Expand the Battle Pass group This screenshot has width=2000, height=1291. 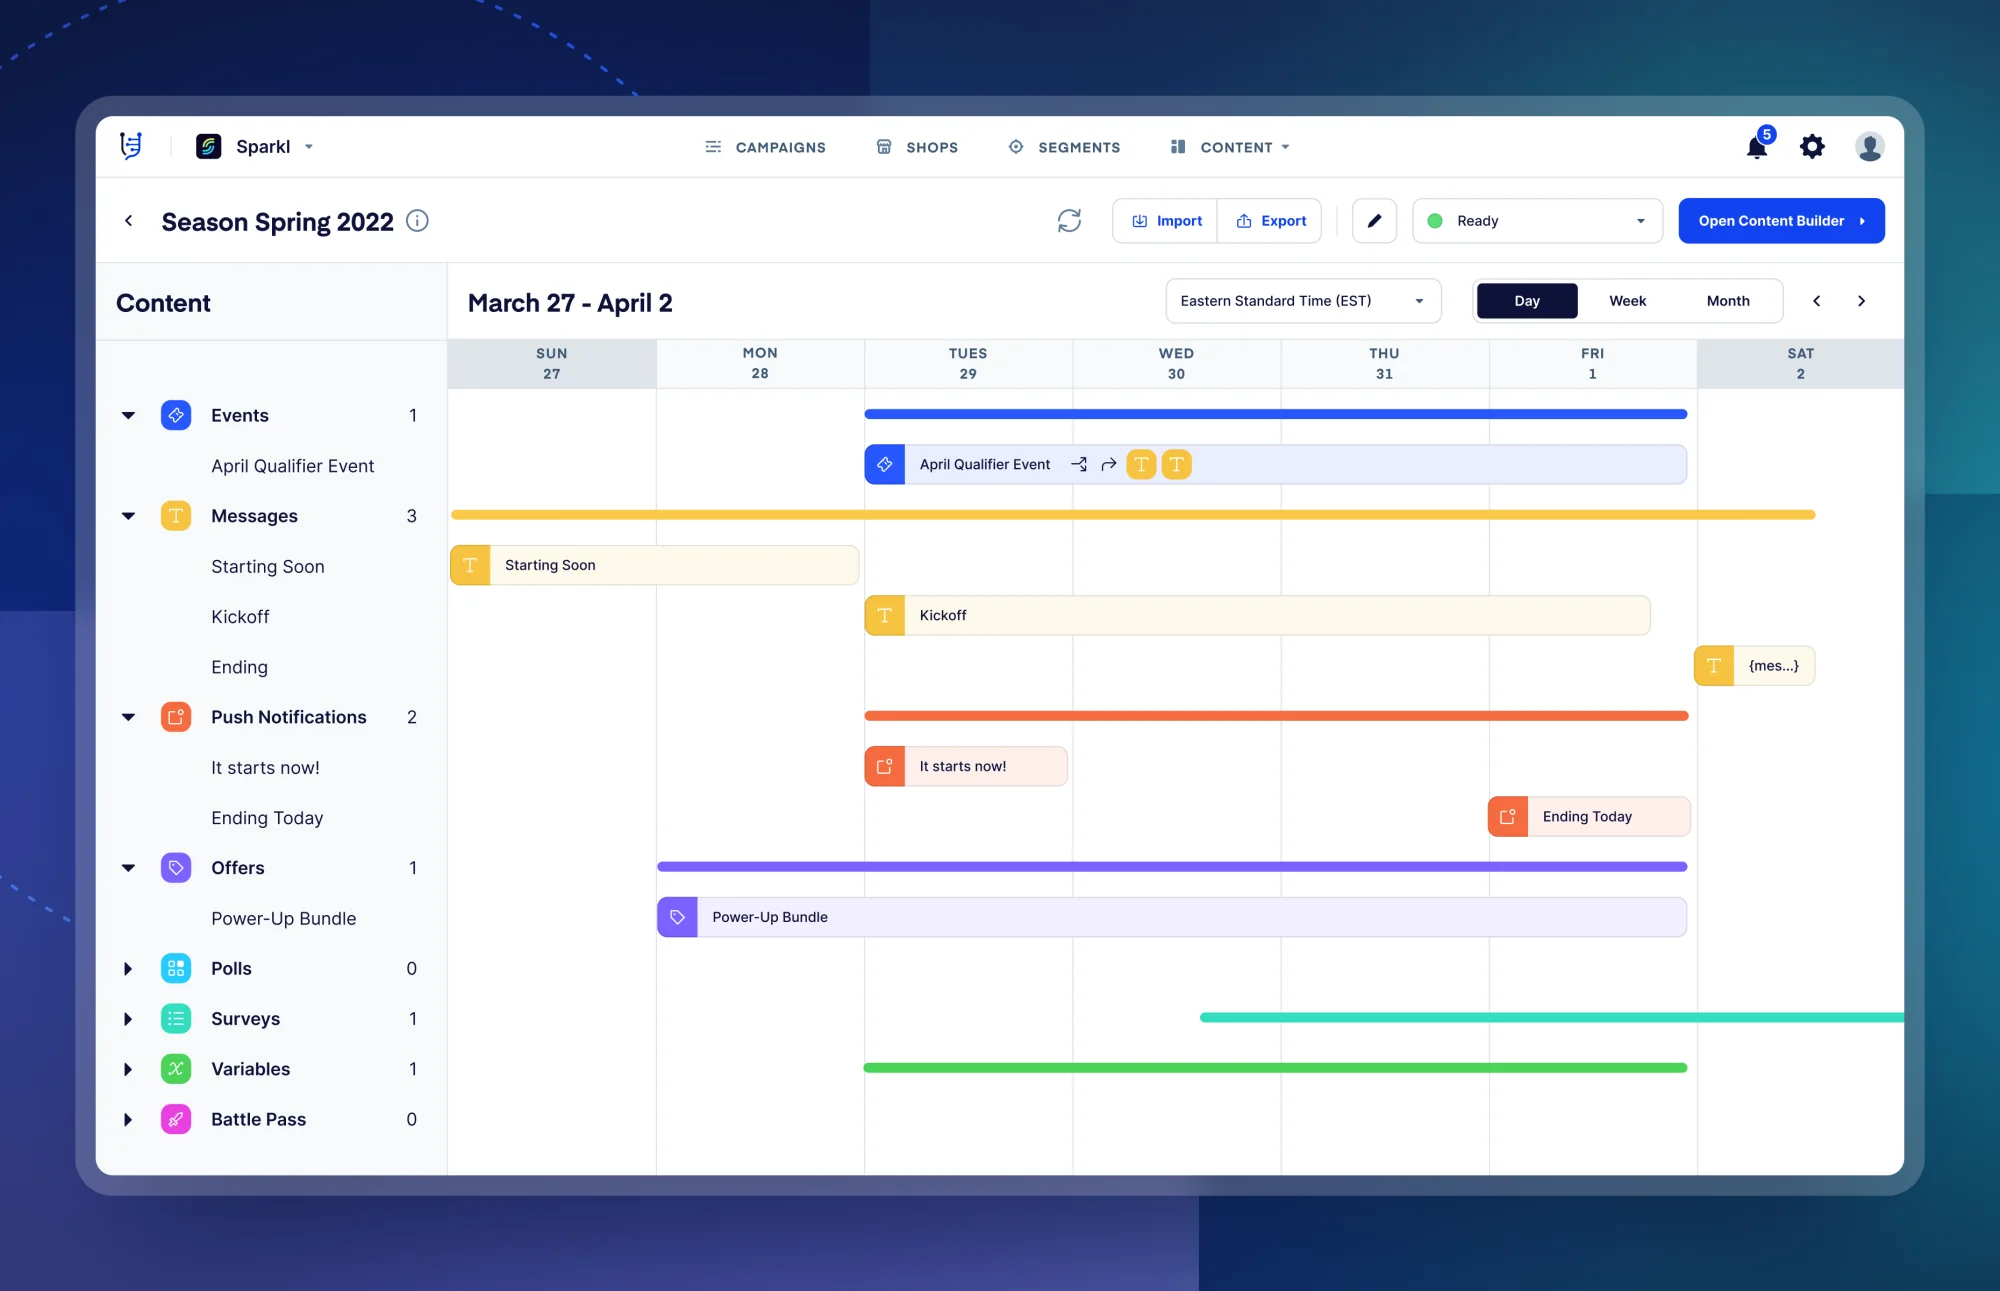click(128, 1119)
